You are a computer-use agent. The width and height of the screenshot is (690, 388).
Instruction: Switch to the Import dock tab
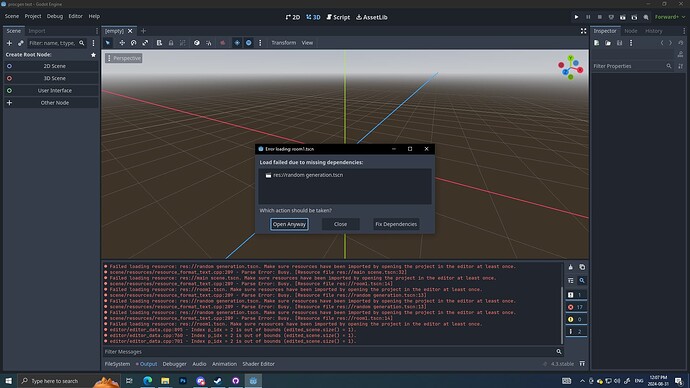tap(37, 31)
